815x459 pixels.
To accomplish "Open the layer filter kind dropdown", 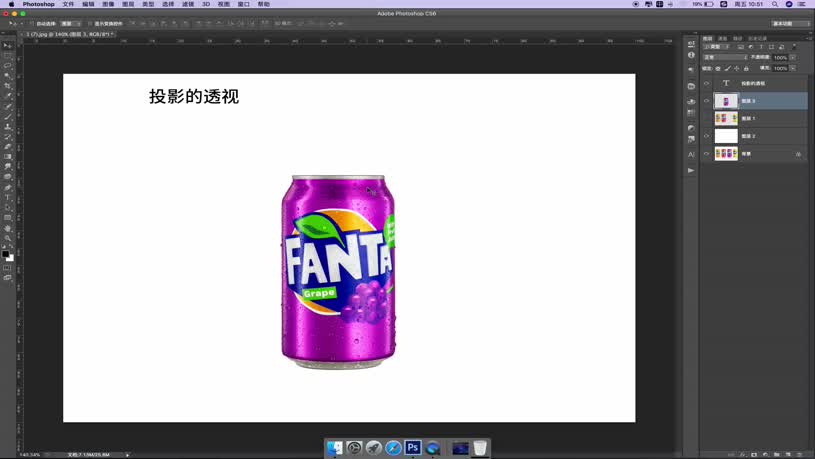I will point(718,47).
